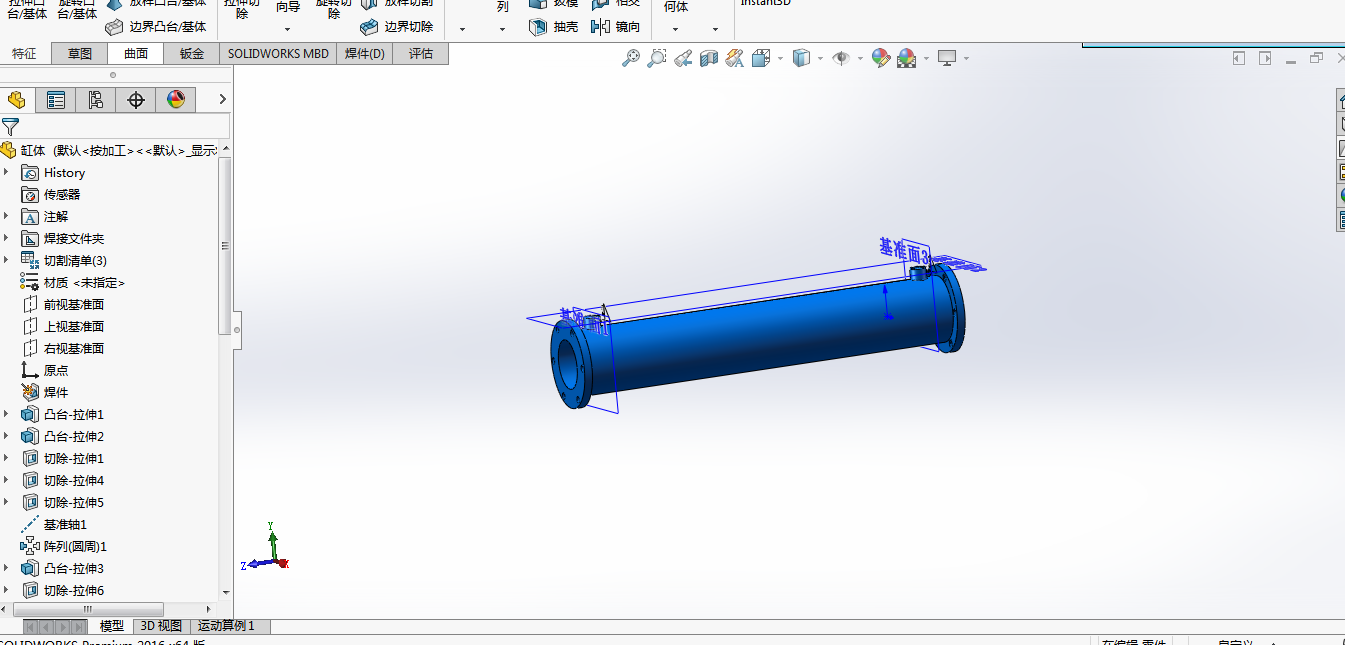This screenshot has width=1345, height=645.
Task: Click the Display Style icon
Action: pos(801,58)
